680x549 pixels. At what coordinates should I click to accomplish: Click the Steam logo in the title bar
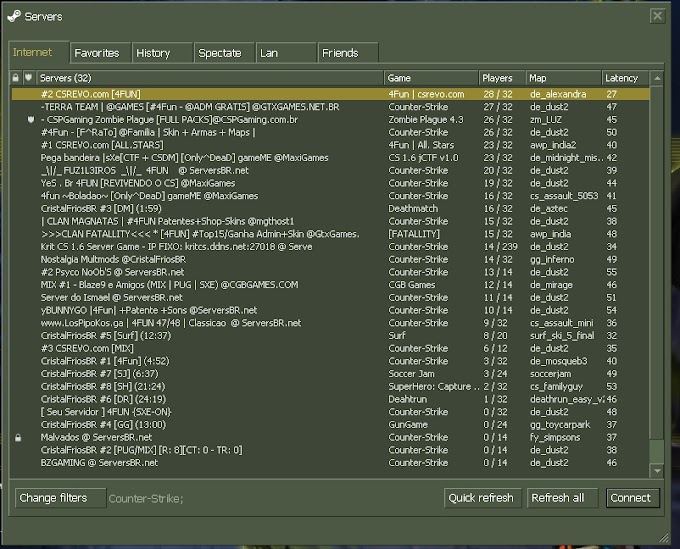coord(14,16)
